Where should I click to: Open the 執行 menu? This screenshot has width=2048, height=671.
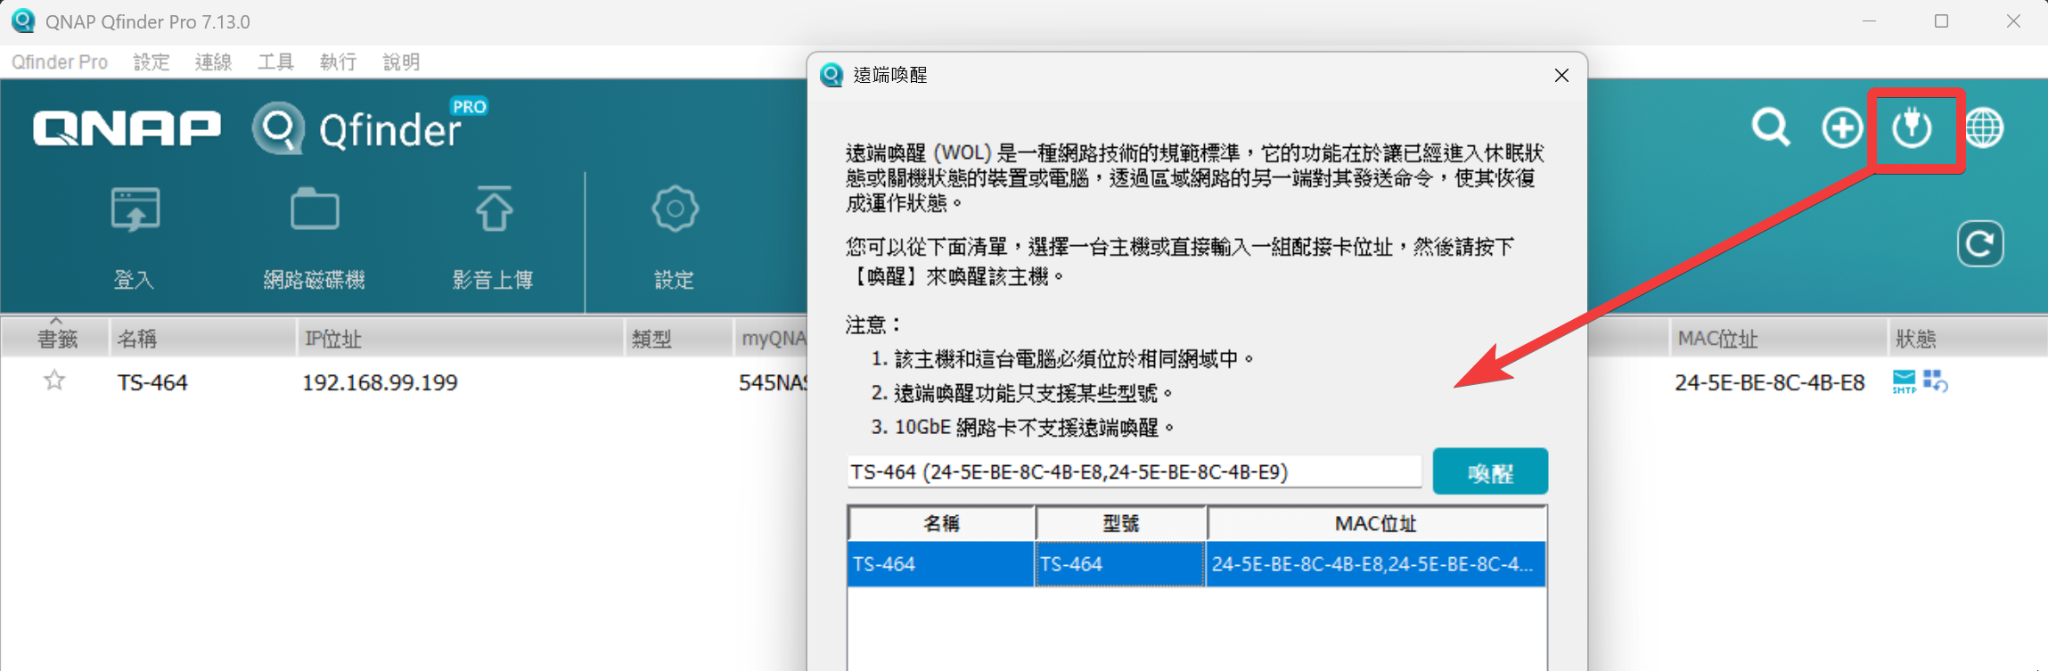[338, 62]
